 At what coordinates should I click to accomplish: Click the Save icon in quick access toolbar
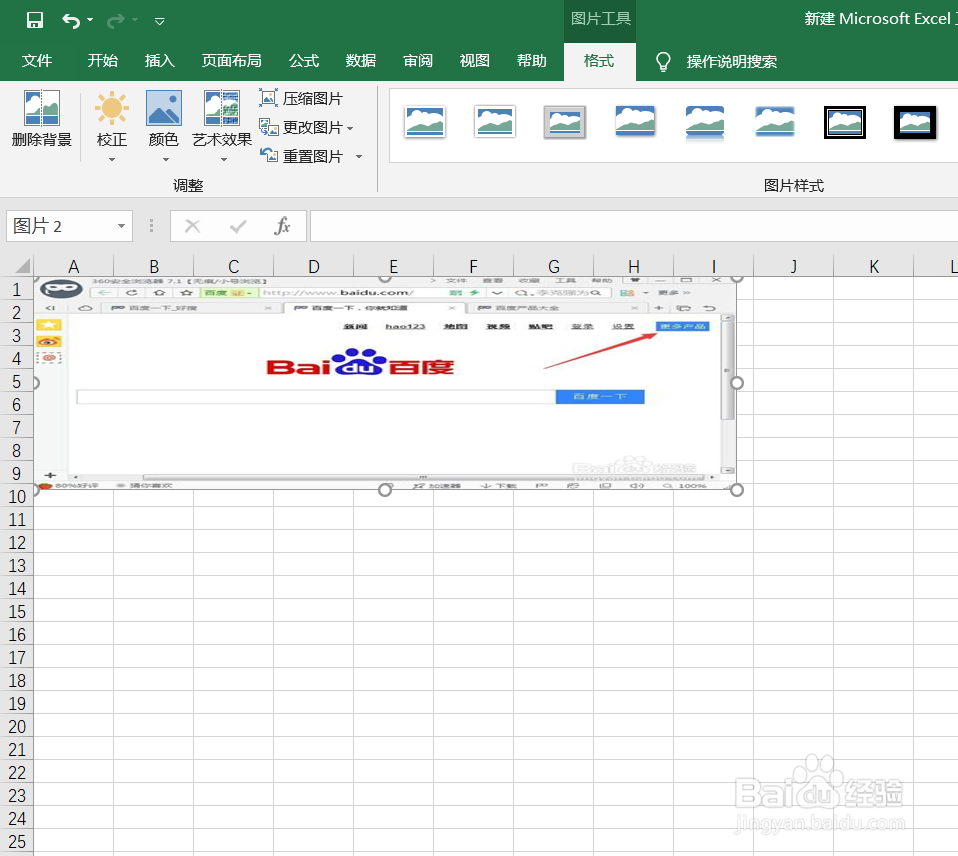click(35, 20)
